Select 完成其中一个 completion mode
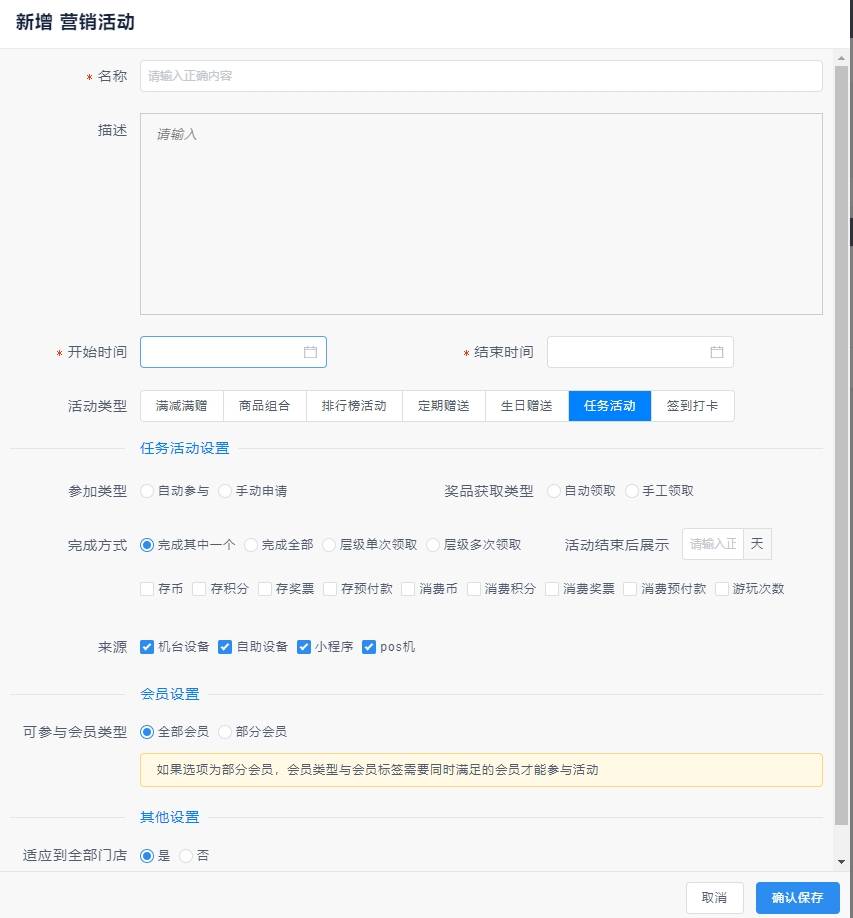This screenshot has width=853, height=918. coord(147,545)
